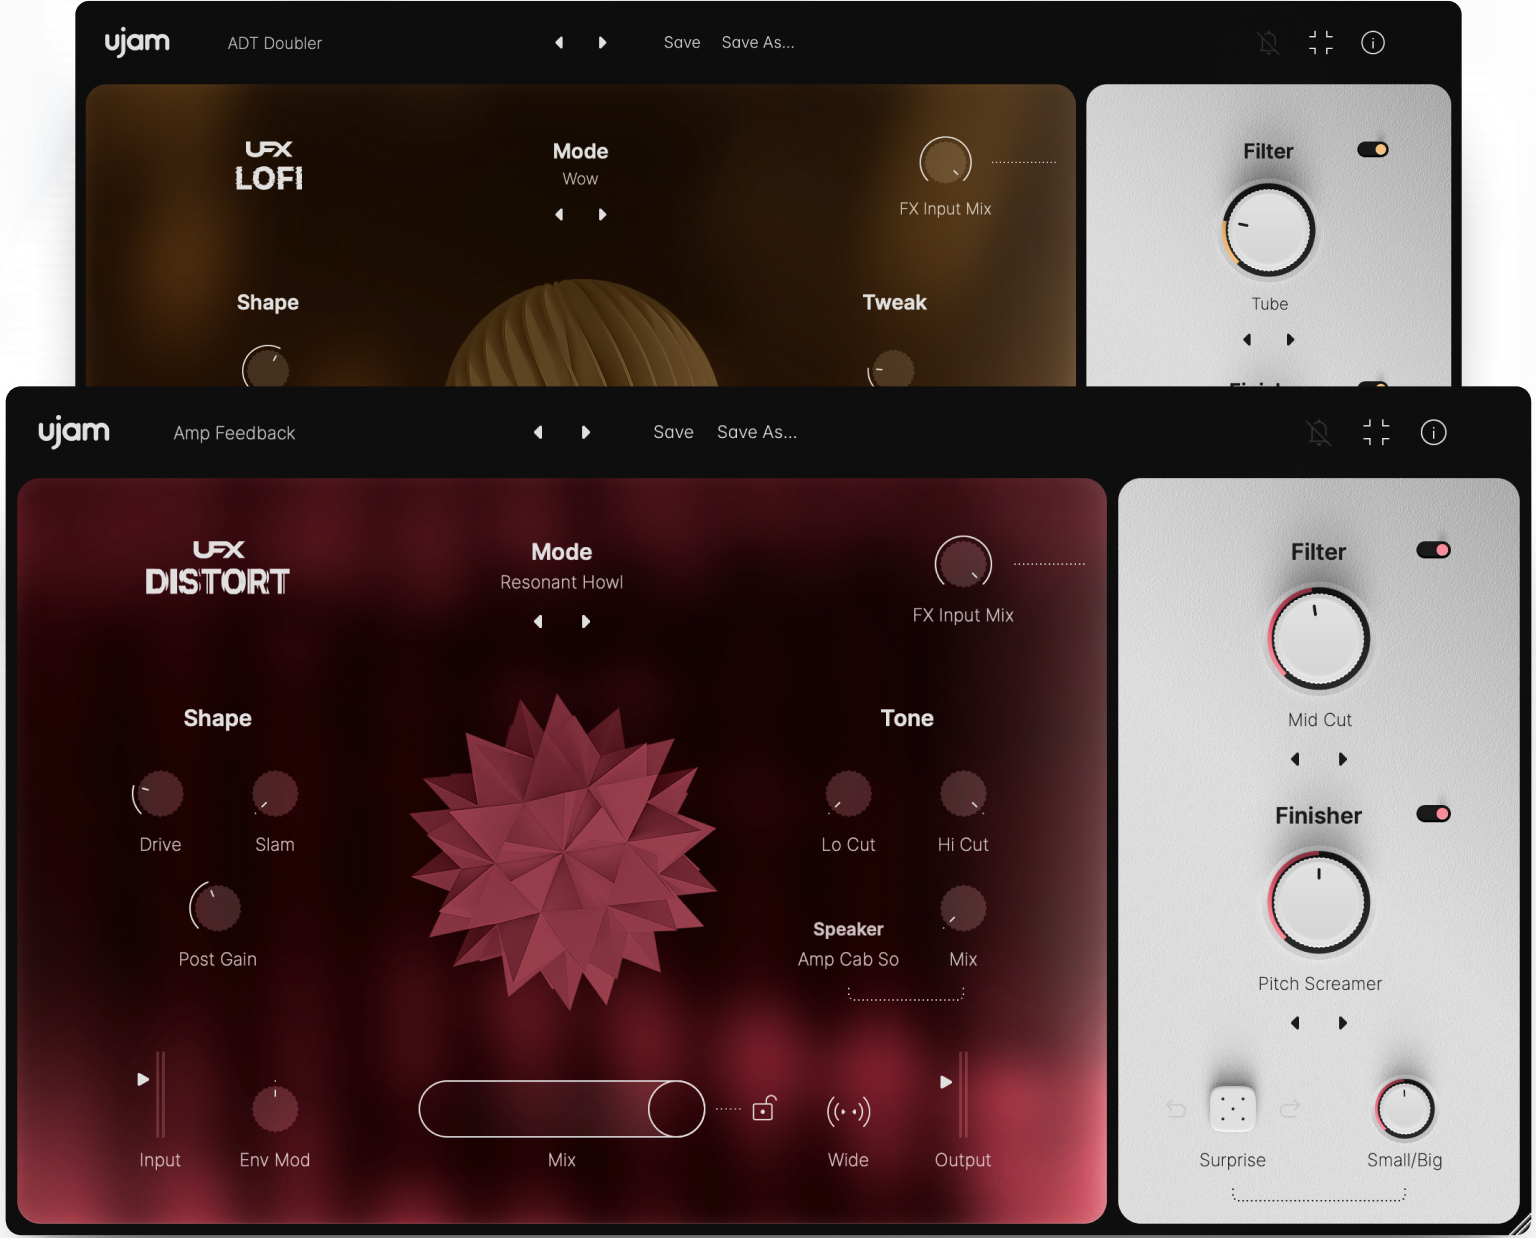The width and height of the screenshot is (1536, 1238).
Task: Save the Amp Feedback preset
Action: [673, 432]
